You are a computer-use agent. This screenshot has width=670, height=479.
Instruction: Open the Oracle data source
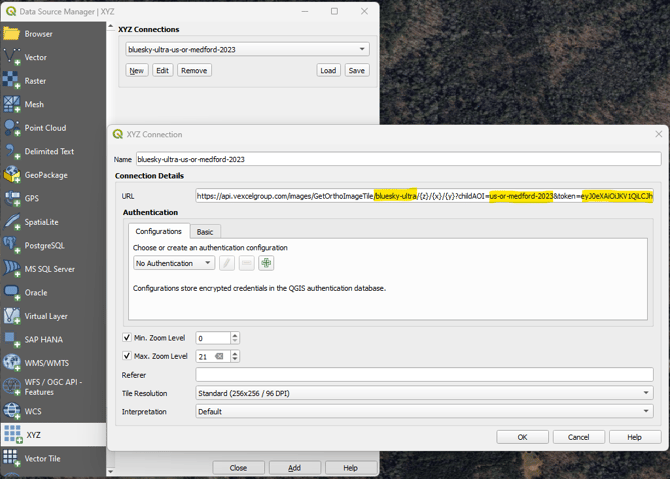[x=53, y=293]
